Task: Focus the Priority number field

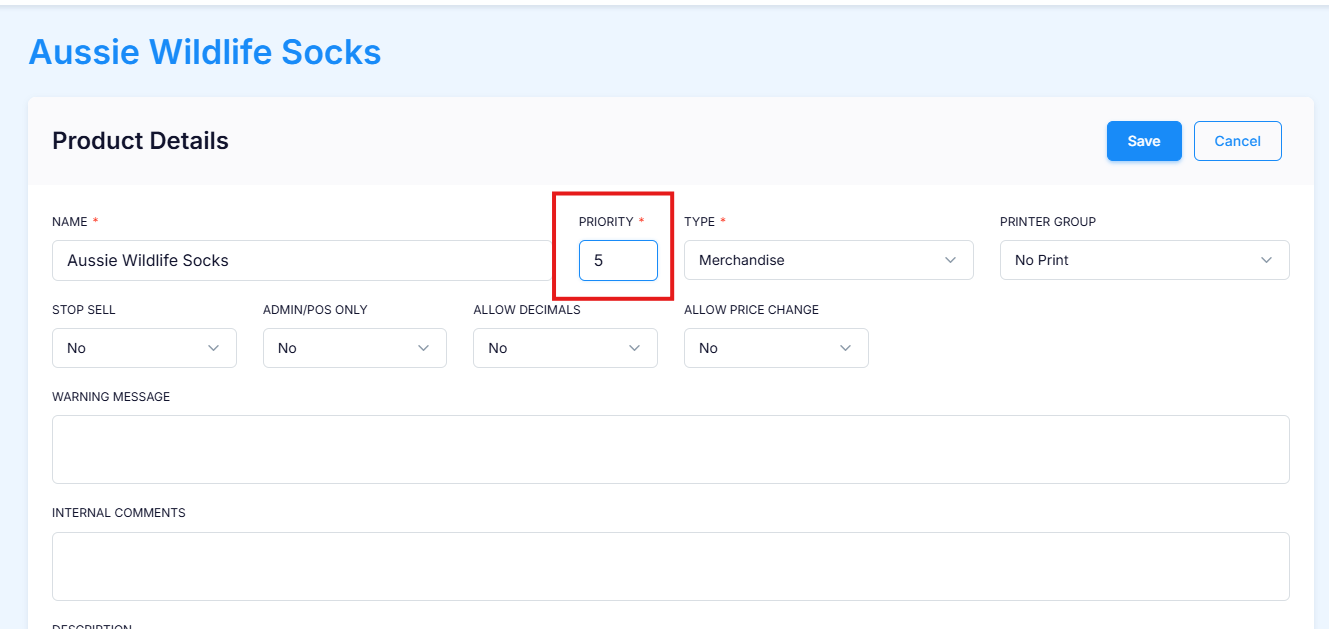Action: point(618,260)
